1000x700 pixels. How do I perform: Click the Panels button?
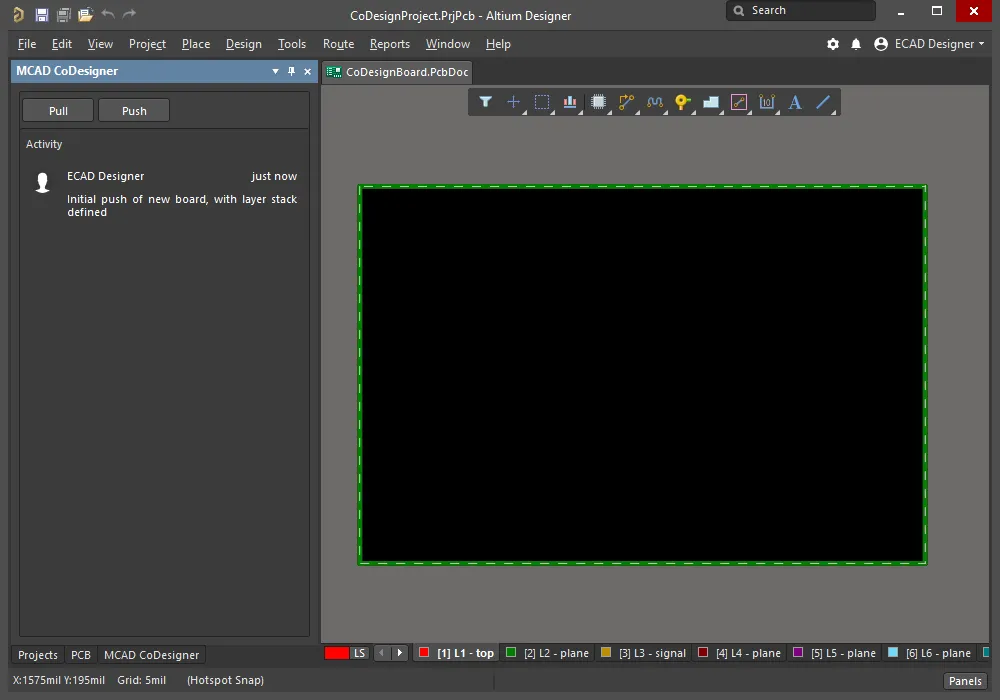coord(965,681)
